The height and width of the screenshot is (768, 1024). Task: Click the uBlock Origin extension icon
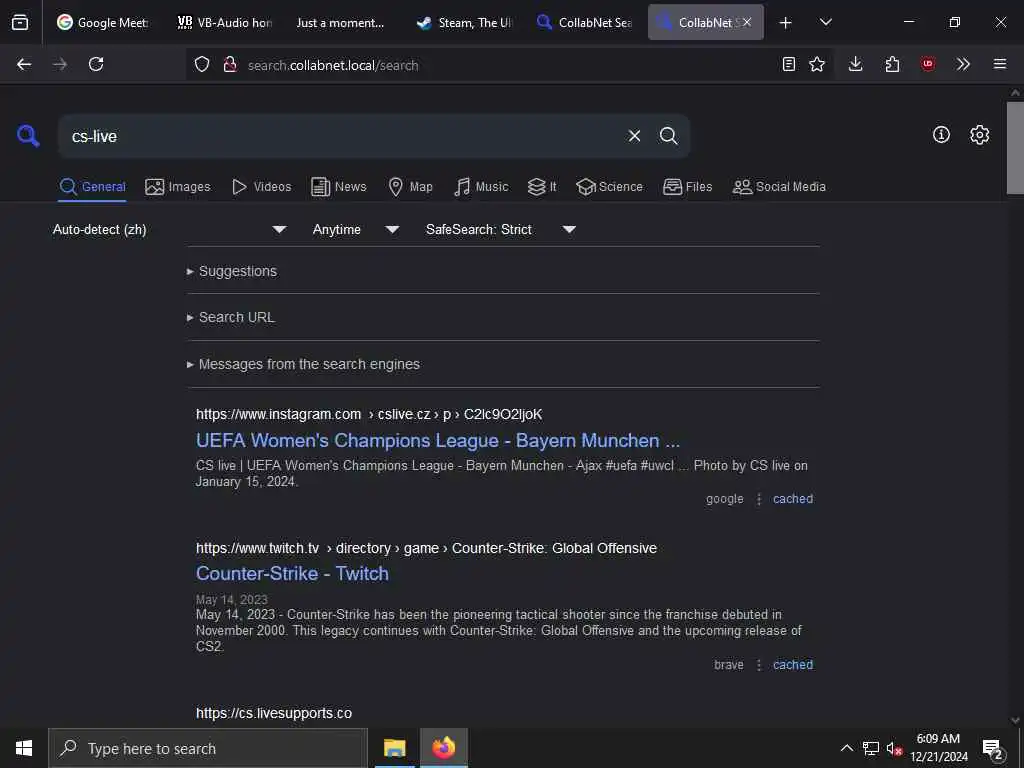click(x=927, y=64)
